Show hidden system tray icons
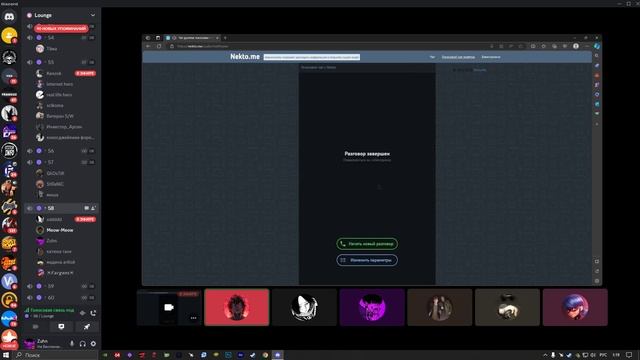640x360 pixels. point(545,355)
